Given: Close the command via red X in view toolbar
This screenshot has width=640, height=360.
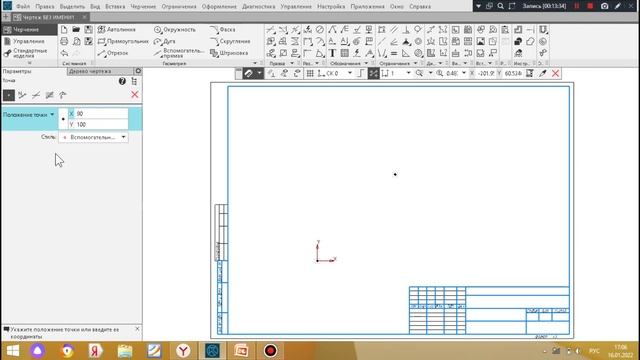Looking at the screenshot, I should (555, 73).
